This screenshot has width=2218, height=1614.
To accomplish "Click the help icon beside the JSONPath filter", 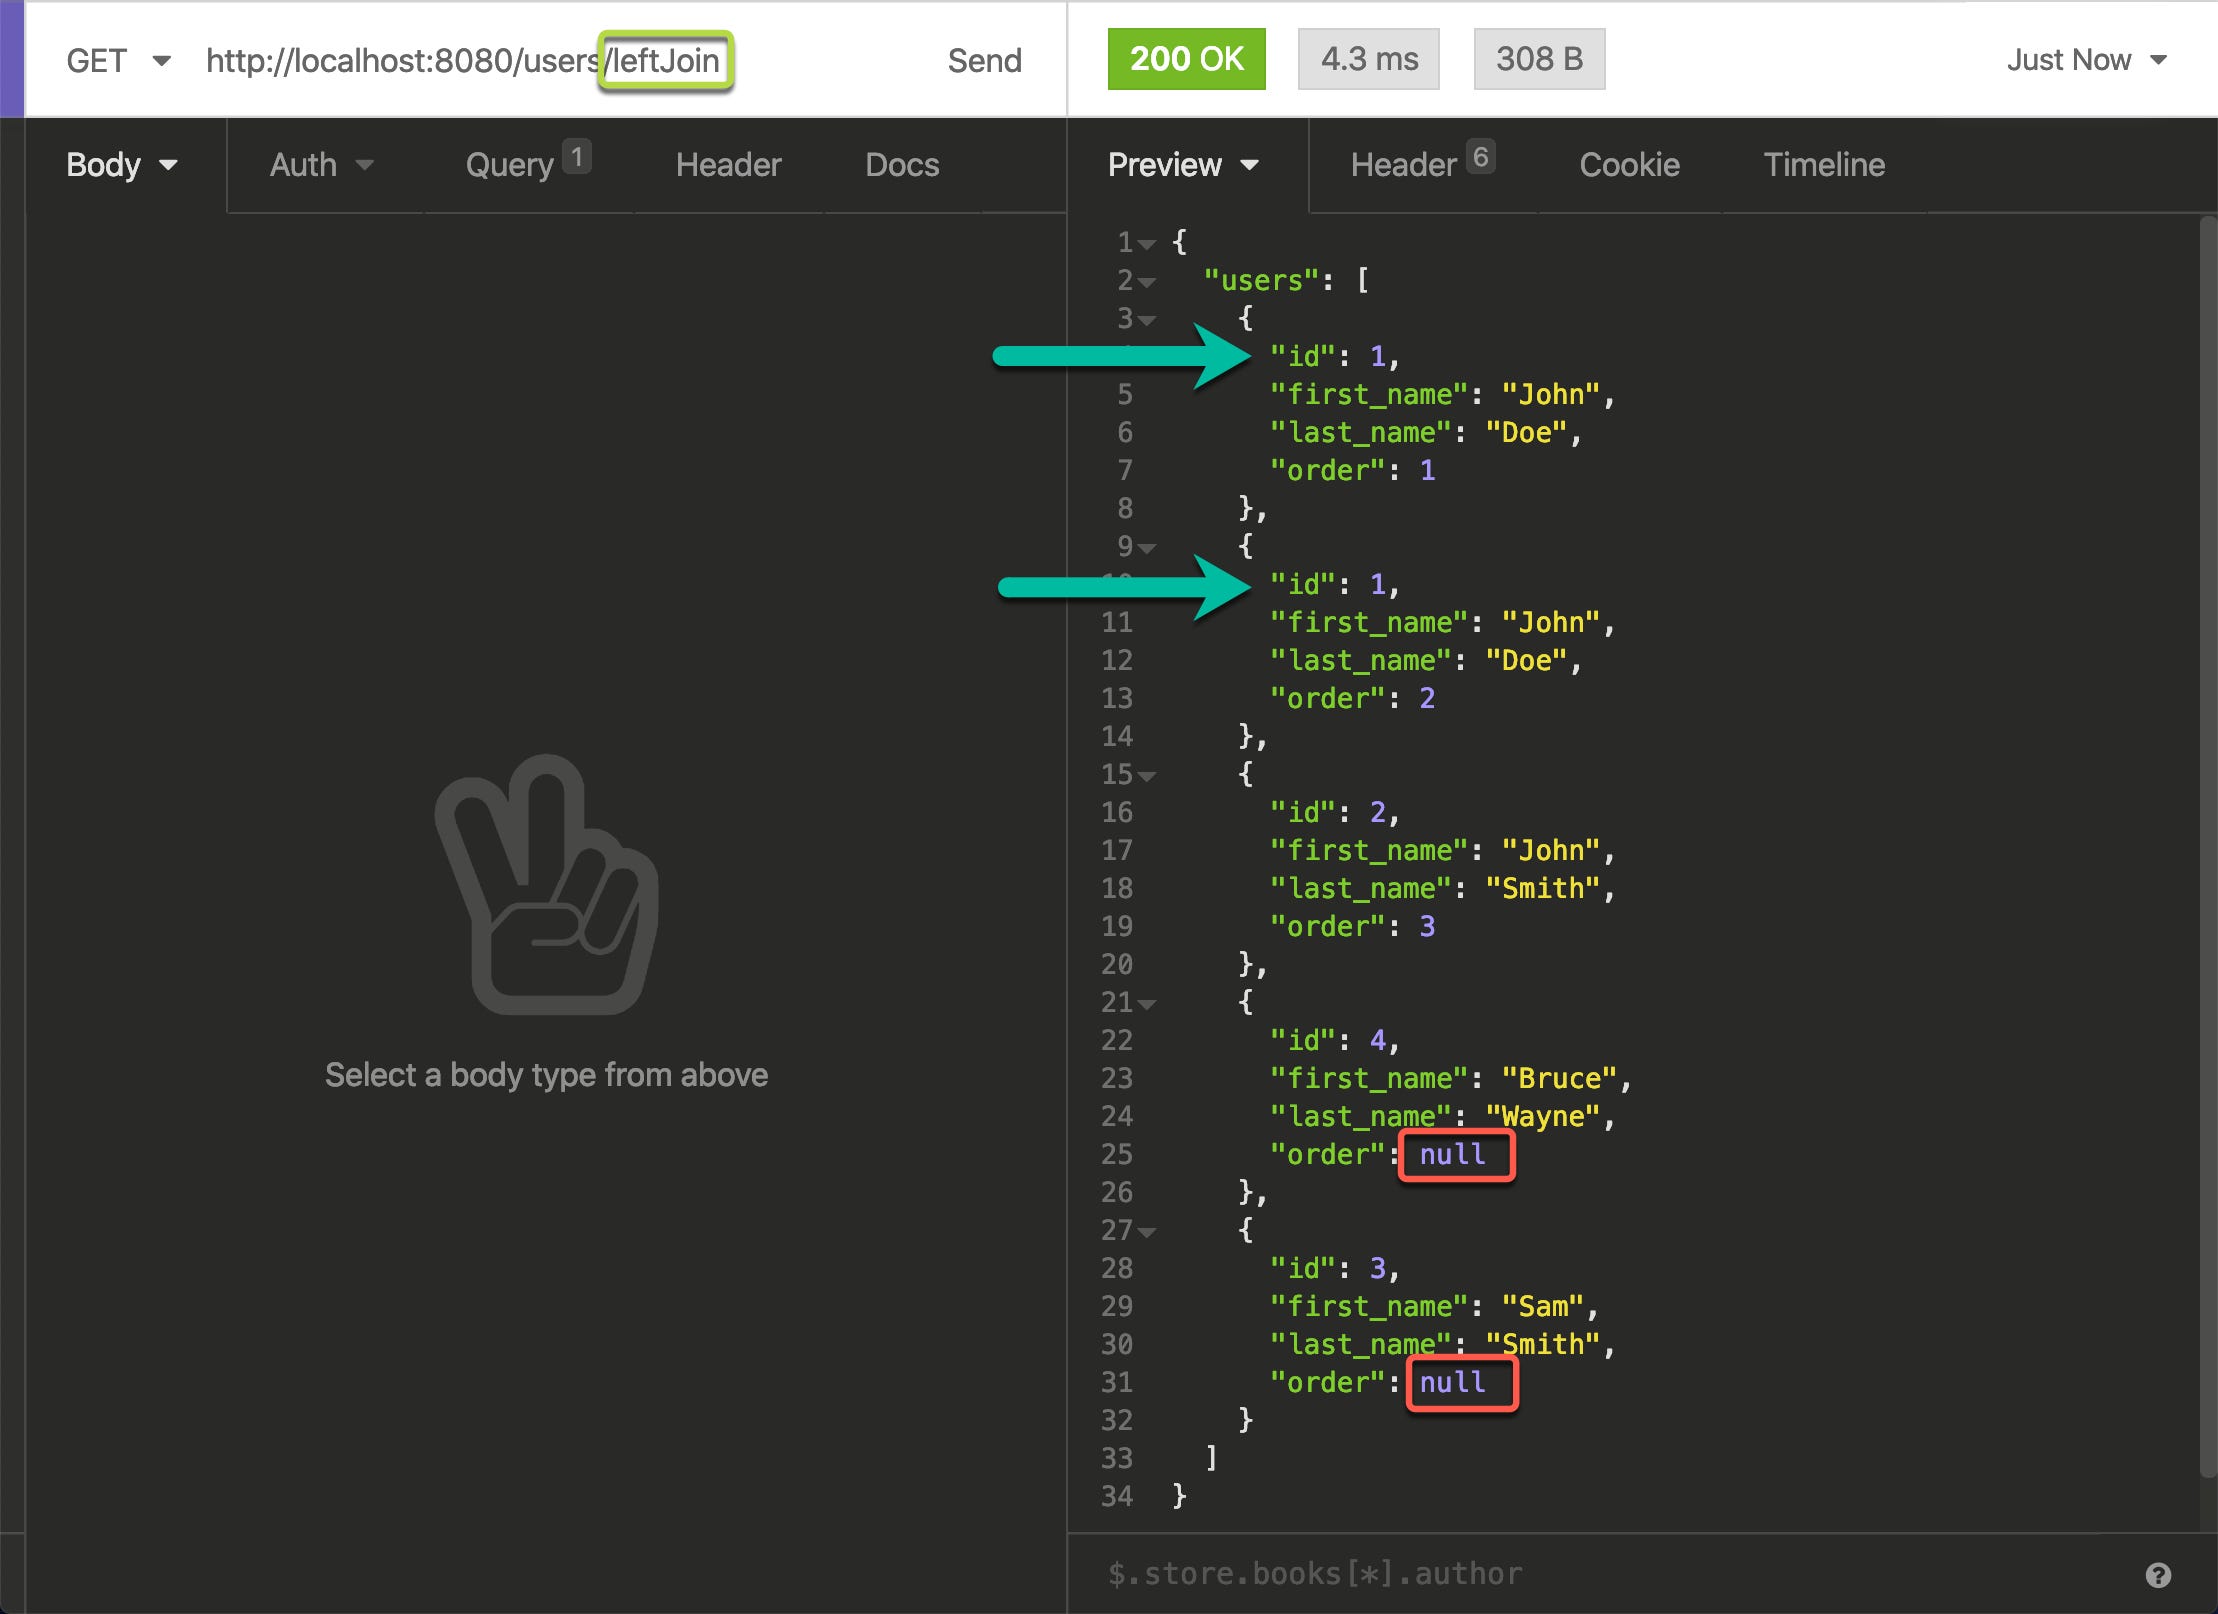I will [2157, 1572].
